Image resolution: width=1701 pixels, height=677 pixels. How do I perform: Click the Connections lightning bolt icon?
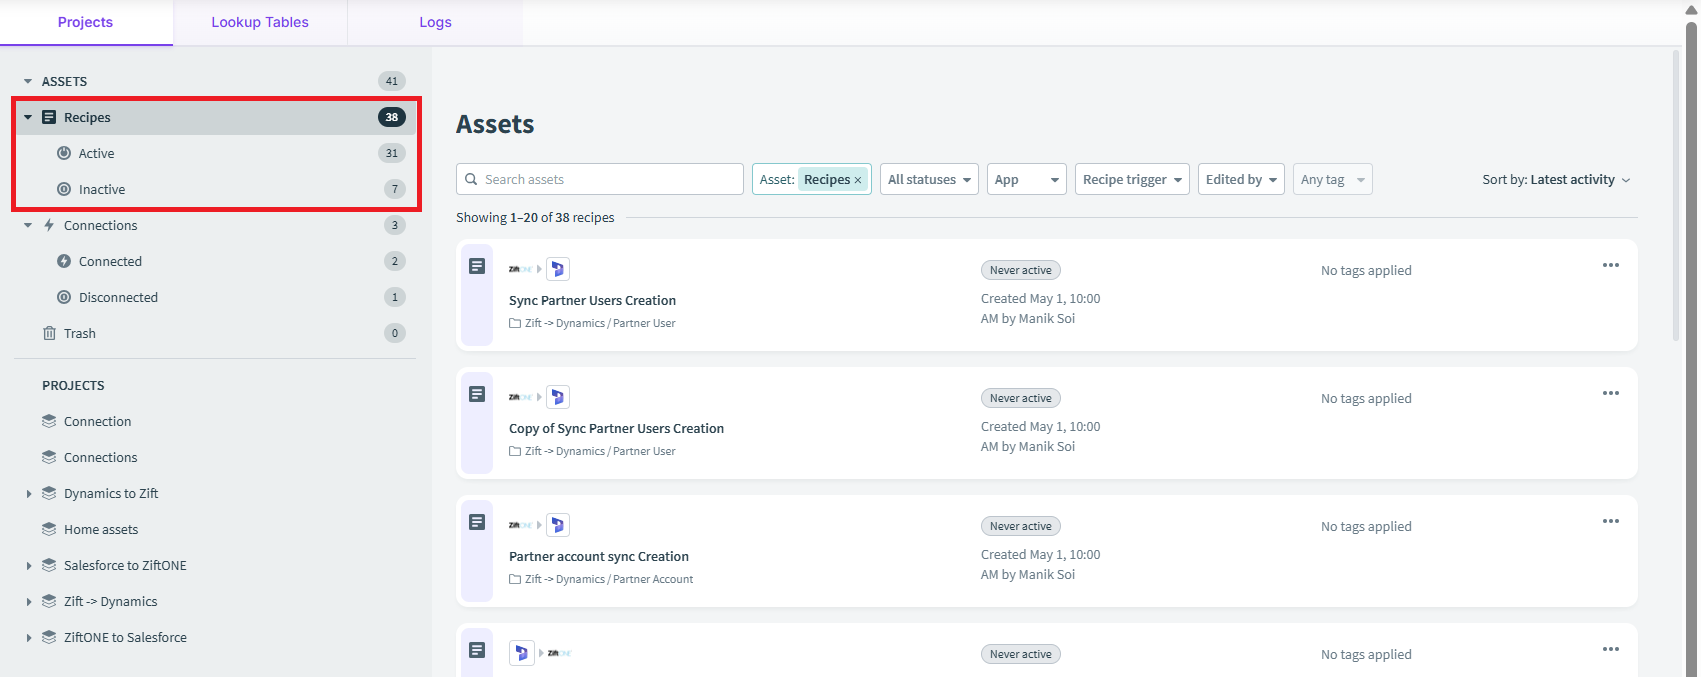49,225
